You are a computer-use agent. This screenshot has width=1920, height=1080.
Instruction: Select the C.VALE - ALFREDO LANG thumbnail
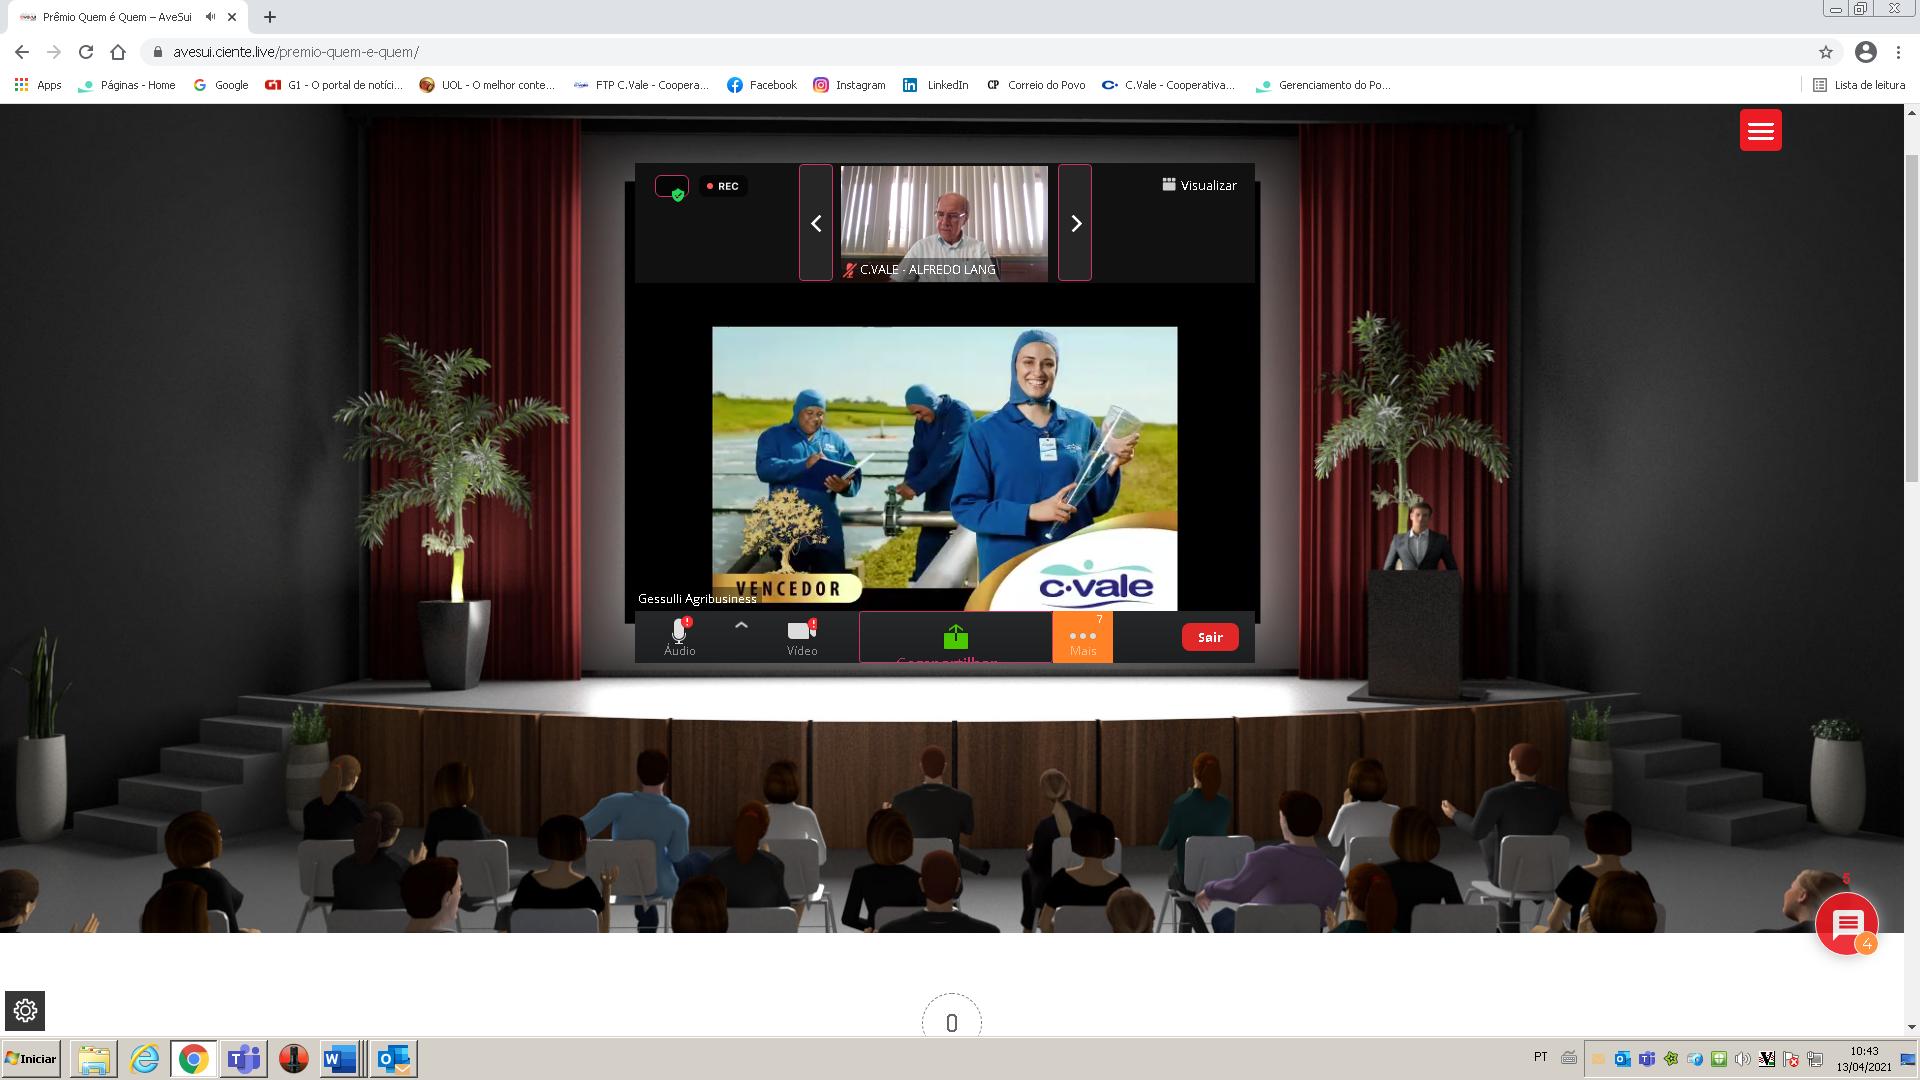(944, 223)
